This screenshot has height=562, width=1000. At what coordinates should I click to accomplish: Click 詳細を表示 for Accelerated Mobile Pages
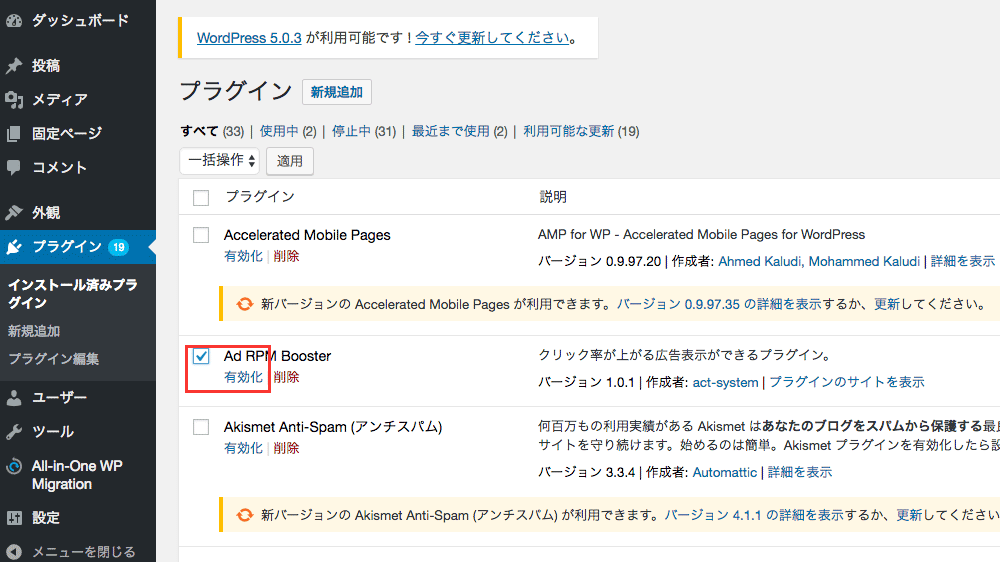[962, 261]
